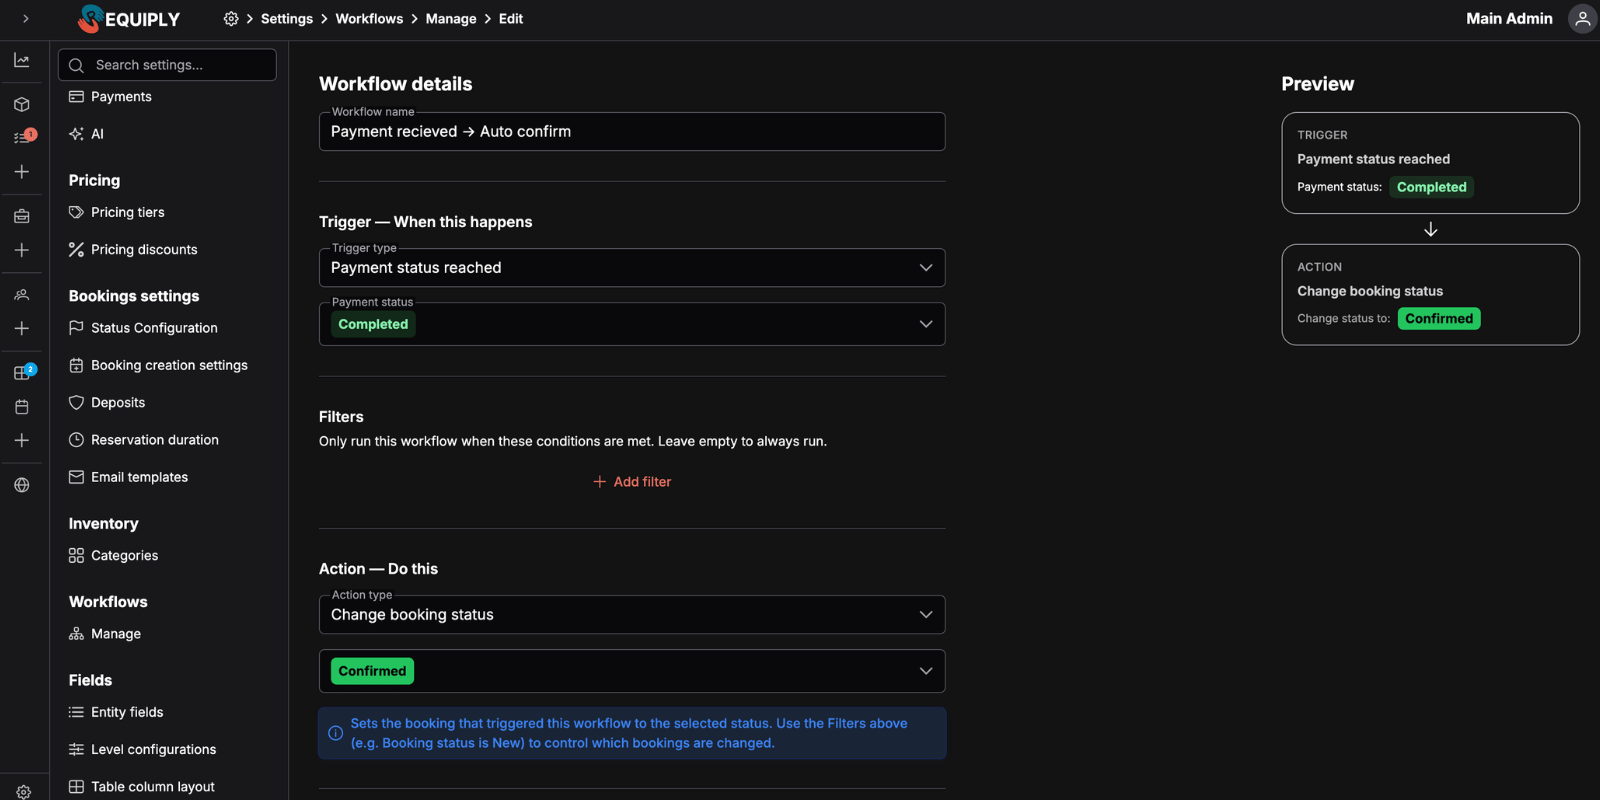Open the Action type dropdown
Image resolution: width=1600 pixels, height=800 pixels.
pos(632,615)
